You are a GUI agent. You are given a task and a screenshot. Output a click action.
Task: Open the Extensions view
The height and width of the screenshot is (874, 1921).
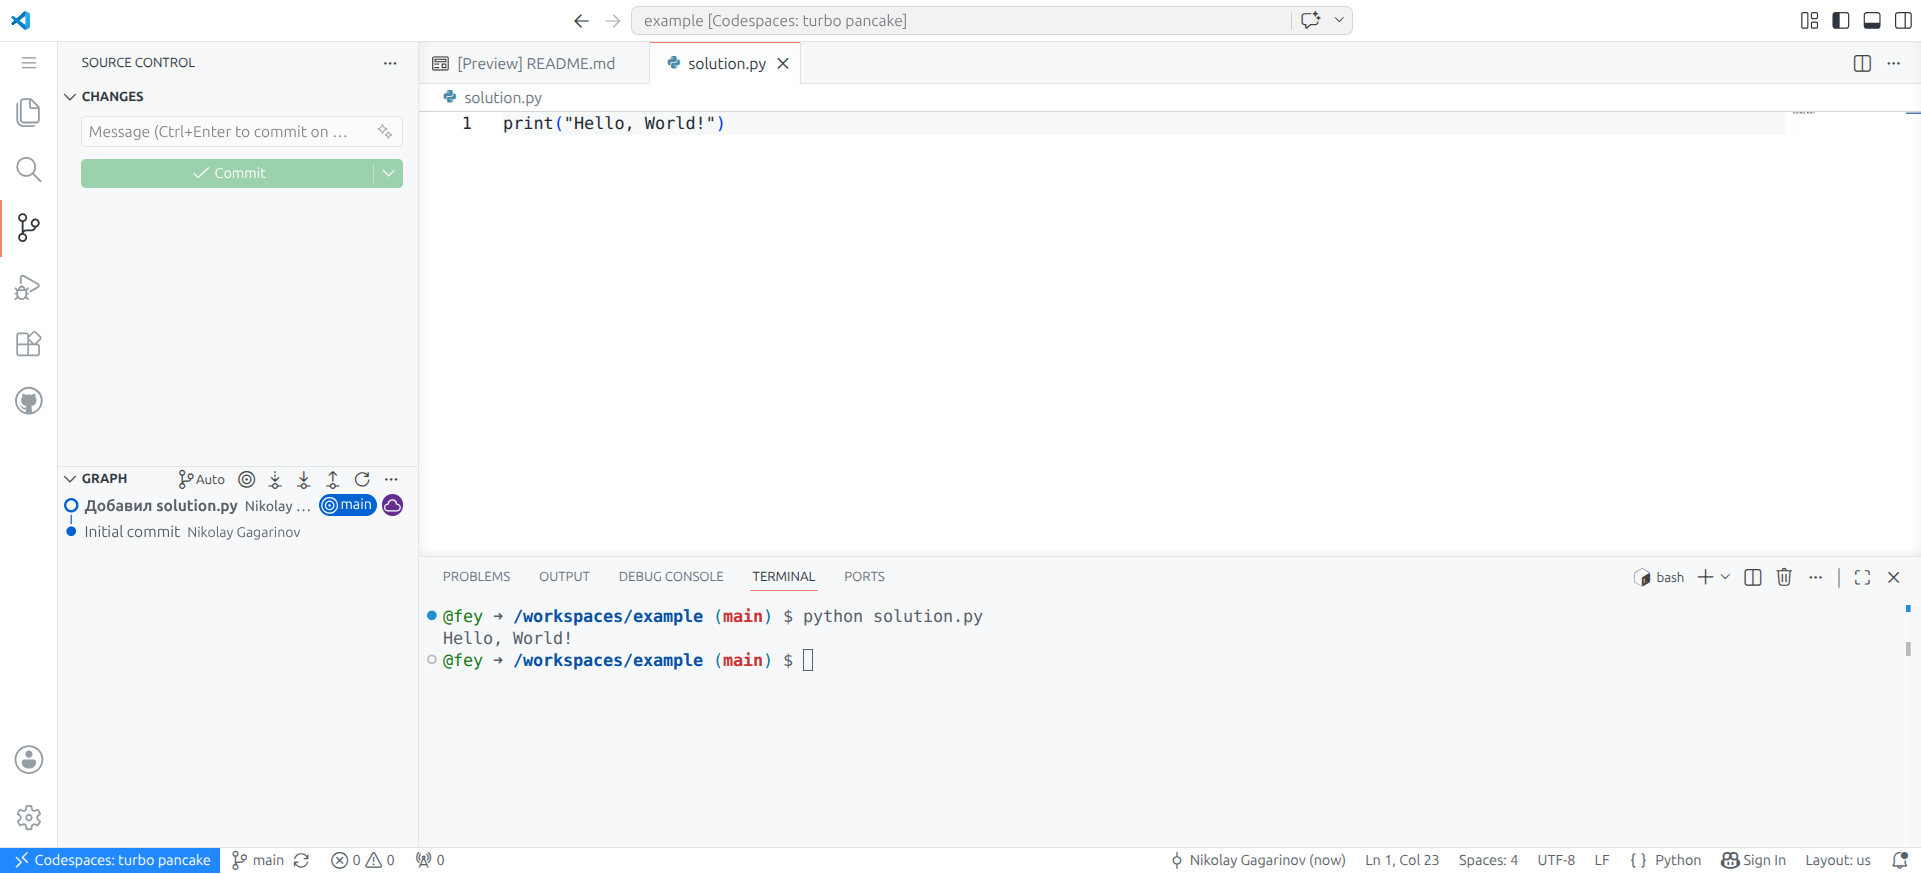[x=29, y=344]
